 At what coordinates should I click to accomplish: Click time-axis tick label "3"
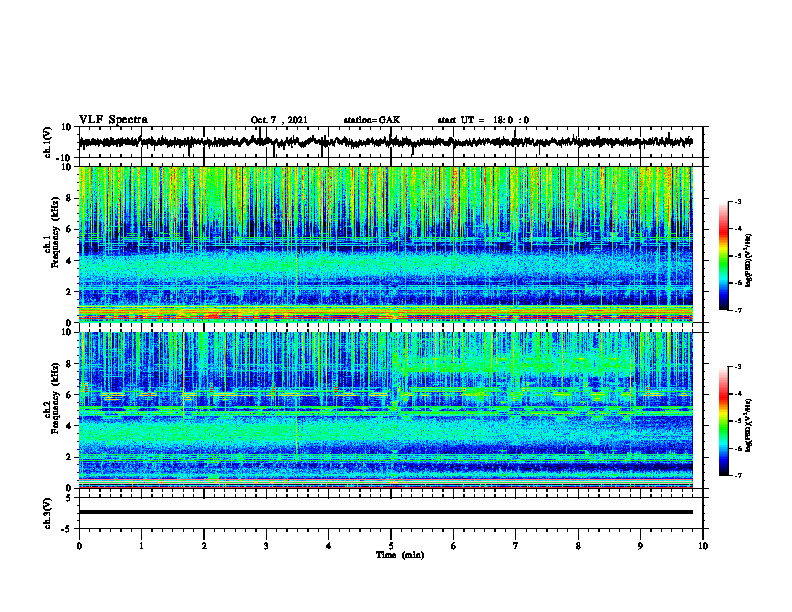(x=266, y=546)
